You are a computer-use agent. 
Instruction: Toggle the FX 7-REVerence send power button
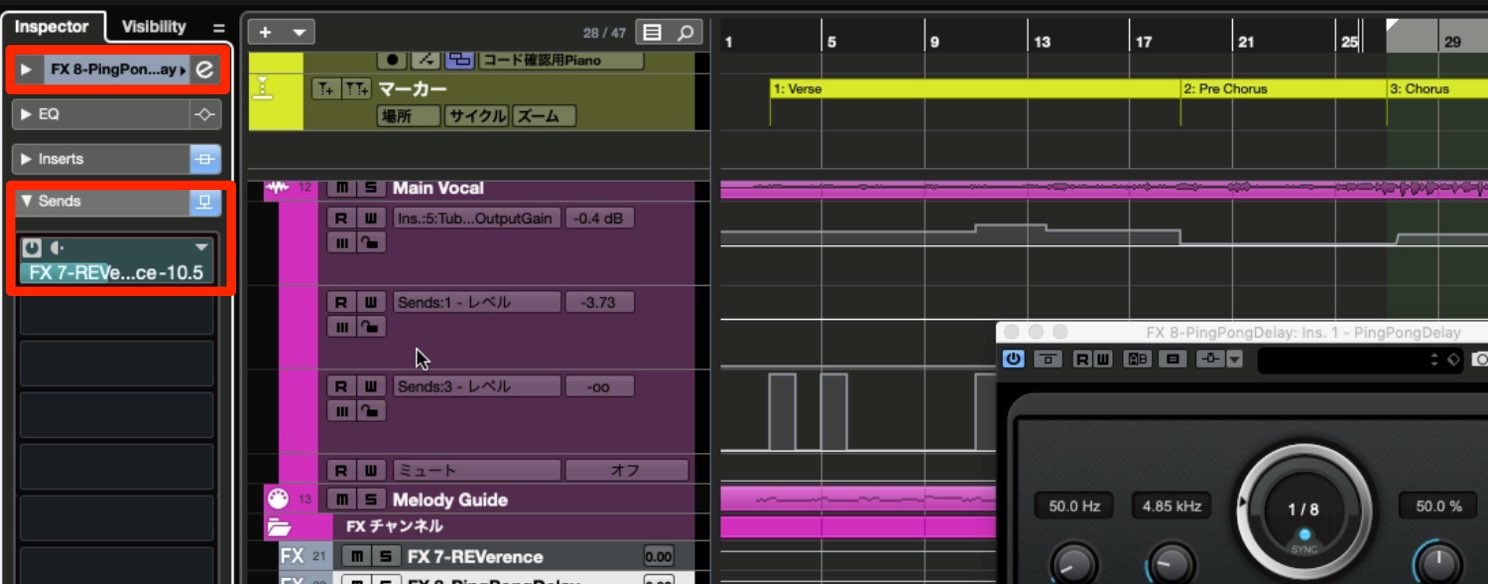32,247
